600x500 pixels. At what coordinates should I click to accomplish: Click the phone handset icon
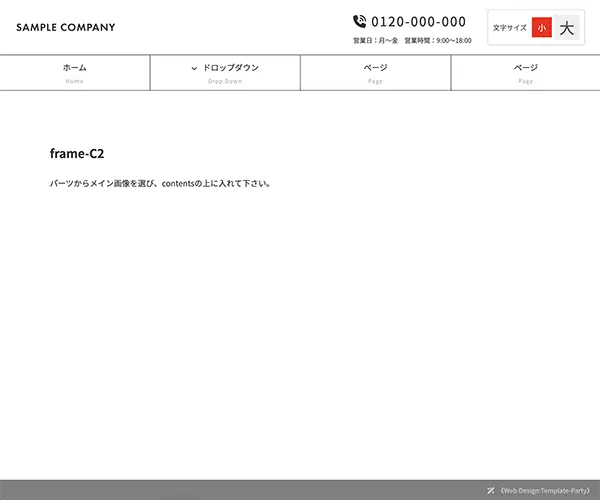pos(360,21)
